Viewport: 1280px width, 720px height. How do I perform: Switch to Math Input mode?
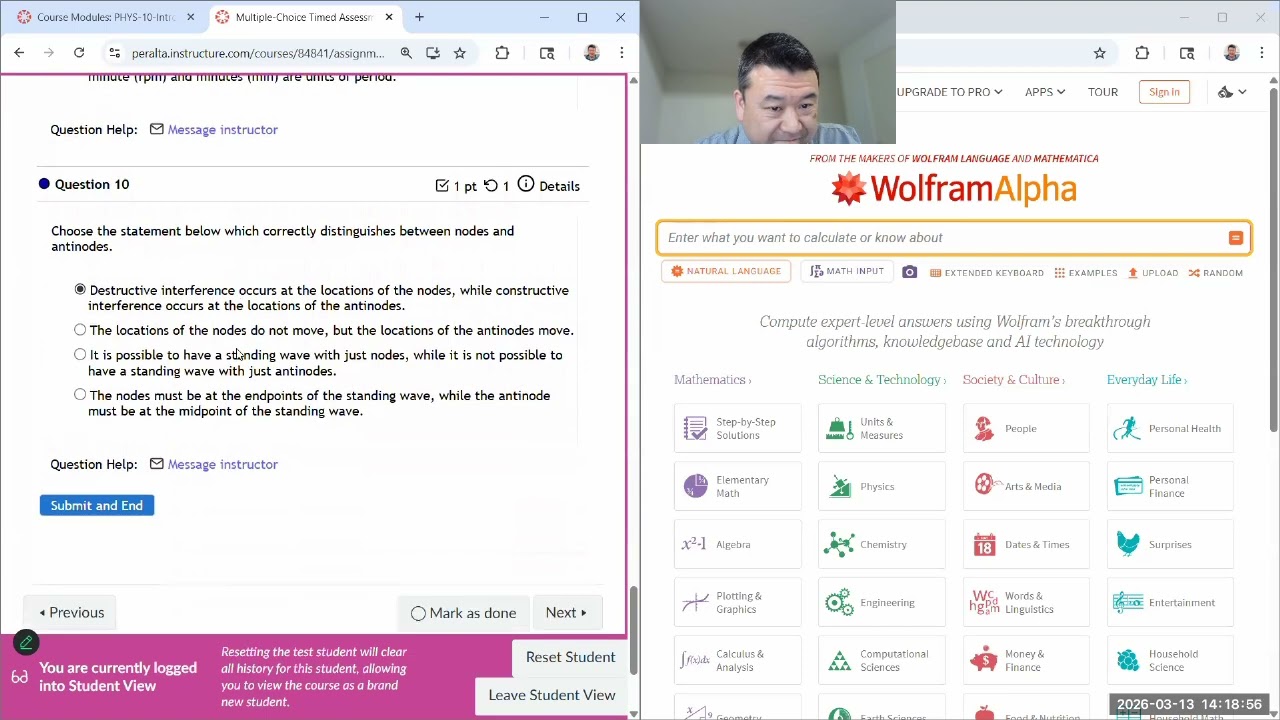point(848,271)
